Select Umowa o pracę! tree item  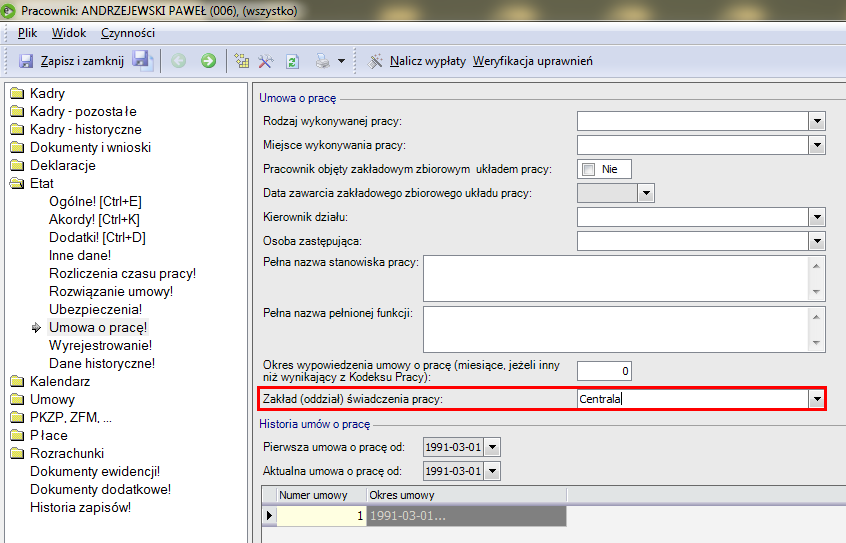coord(98,327)
